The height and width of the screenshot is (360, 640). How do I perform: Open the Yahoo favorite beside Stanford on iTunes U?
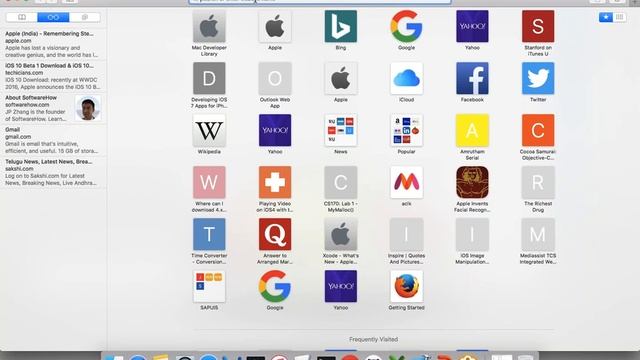click(x=472, y=27)
